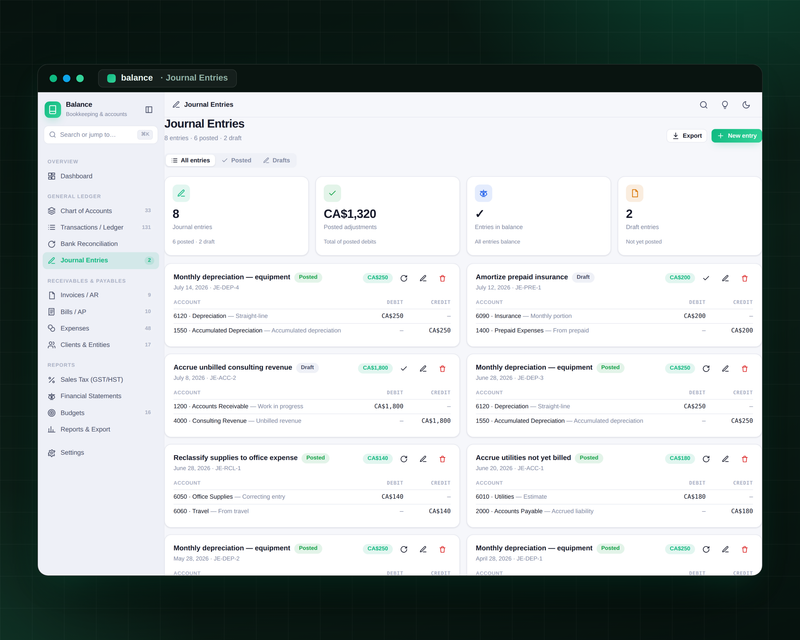The image size is (800, 640).
Task: Edit the July 14 Monthly depreciation entry
Action: coord(423,278)
